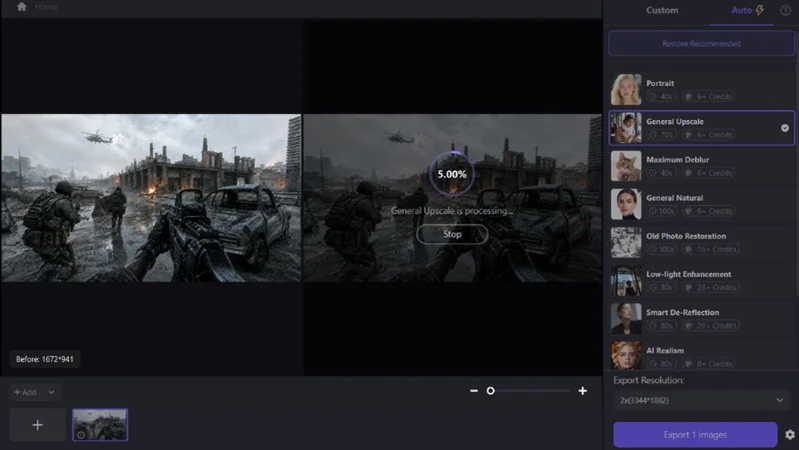
Task: Open Export Resolution 2x dropdown
Action: 701,401
